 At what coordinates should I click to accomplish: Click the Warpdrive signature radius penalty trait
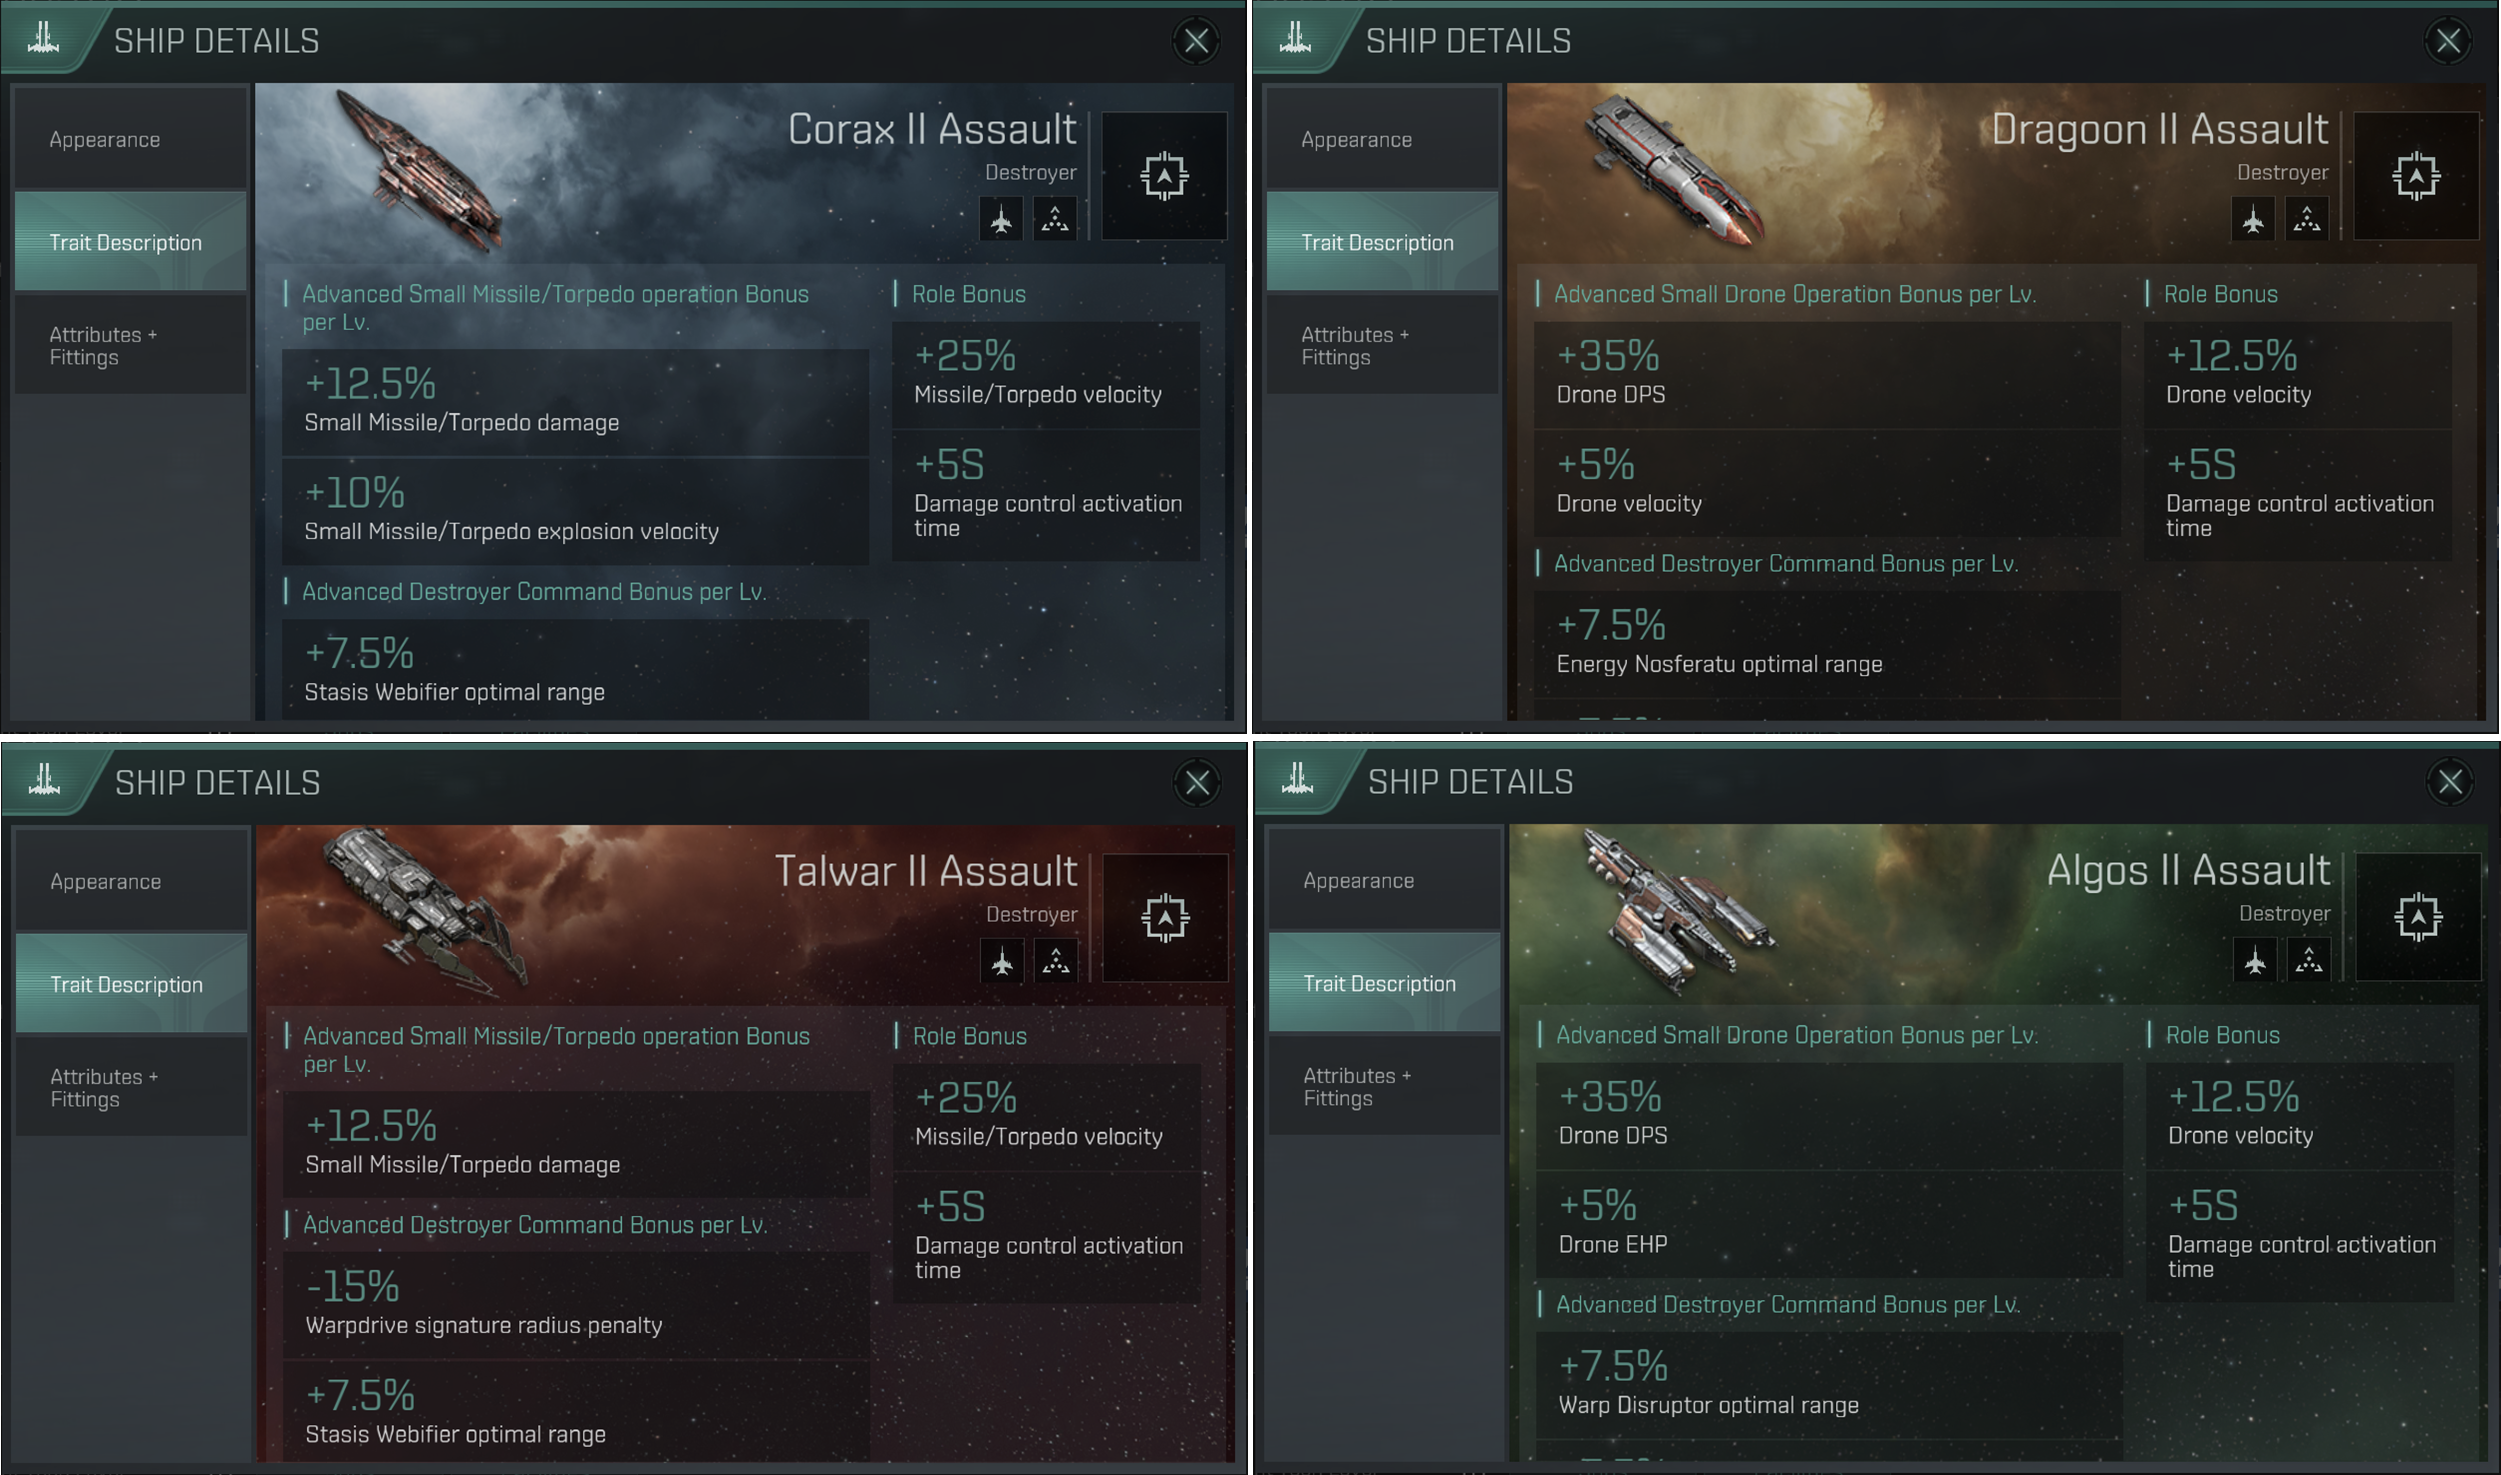point(576,1305)
